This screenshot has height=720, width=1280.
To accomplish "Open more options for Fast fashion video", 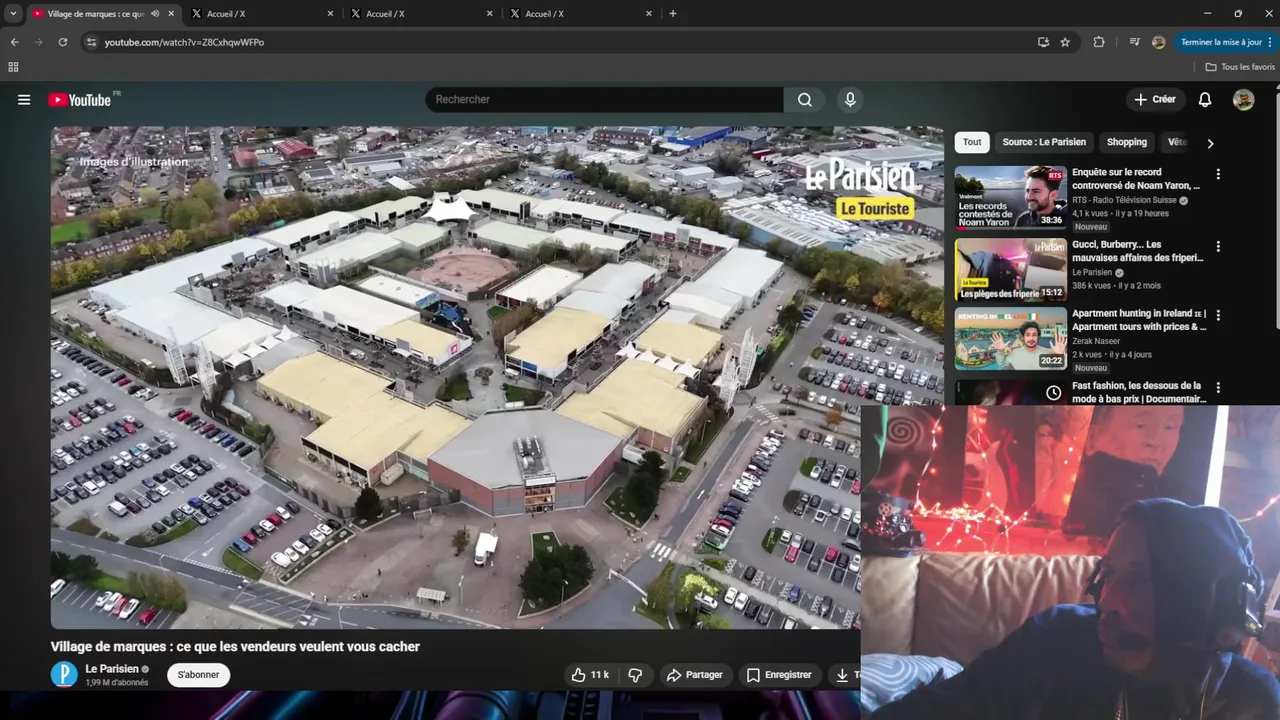I will pos(1218,387).
